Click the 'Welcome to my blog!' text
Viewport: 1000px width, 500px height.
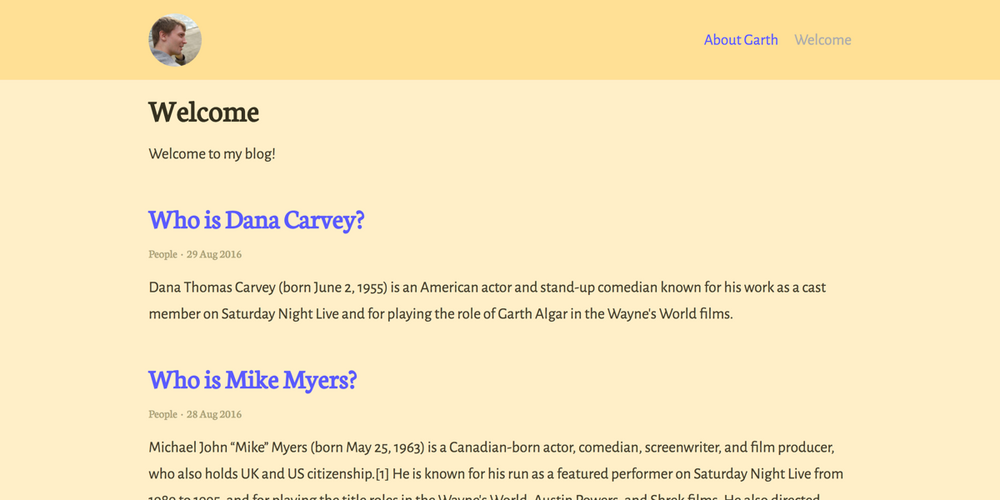point(212,154)
